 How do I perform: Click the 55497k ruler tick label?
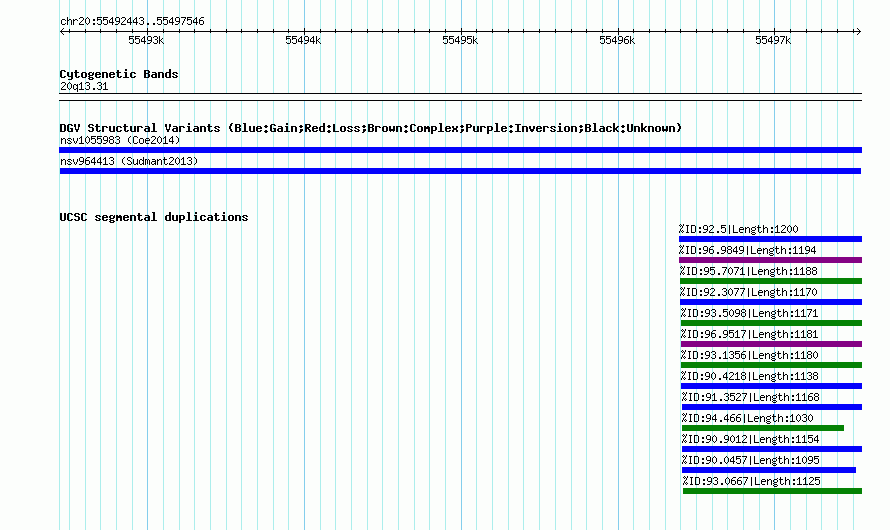[773, 40]
